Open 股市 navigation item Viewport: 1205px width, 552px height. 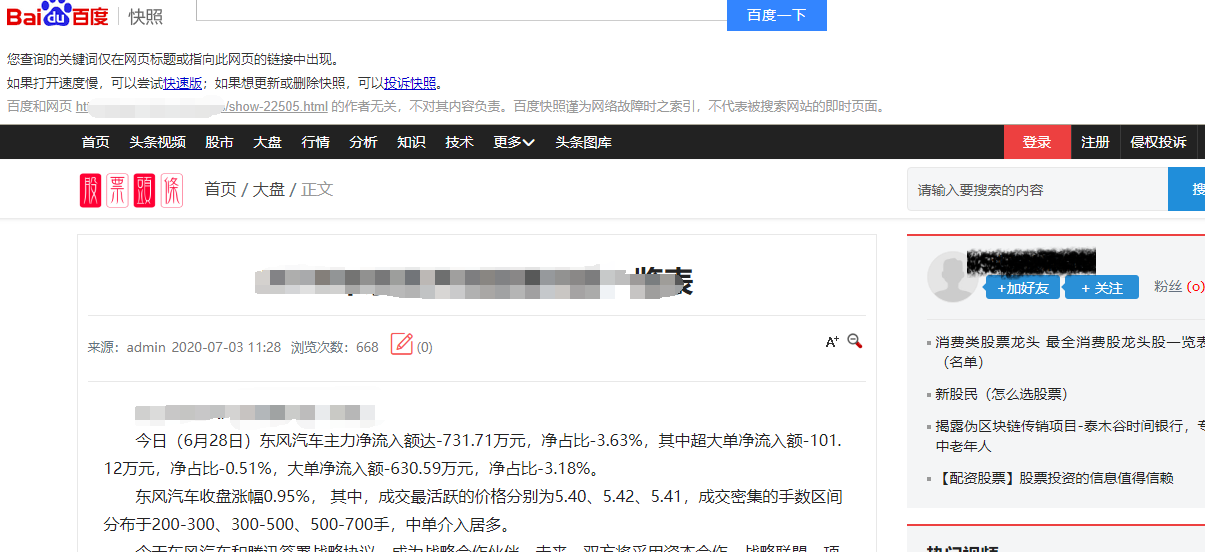click(x=219, y=142)
